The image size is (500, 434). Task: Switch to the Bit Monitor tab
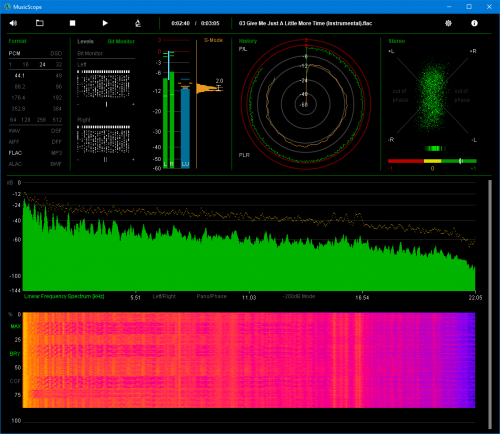click(121, 41)
